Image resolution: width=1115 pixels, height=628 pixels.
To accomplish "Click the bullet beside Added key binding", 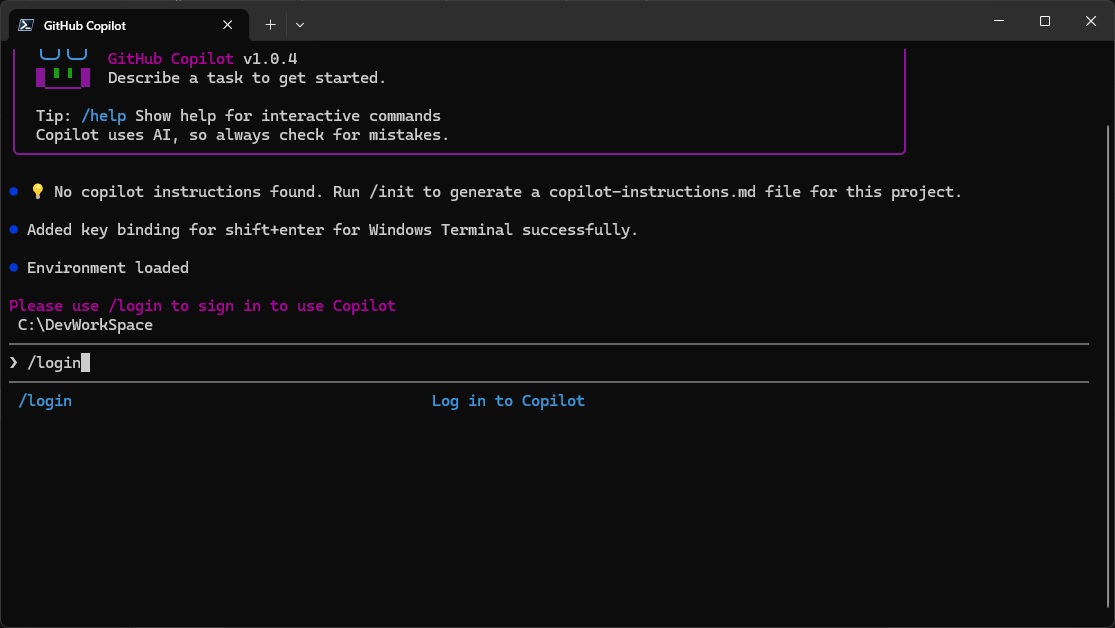I will (x=14, y=230).
